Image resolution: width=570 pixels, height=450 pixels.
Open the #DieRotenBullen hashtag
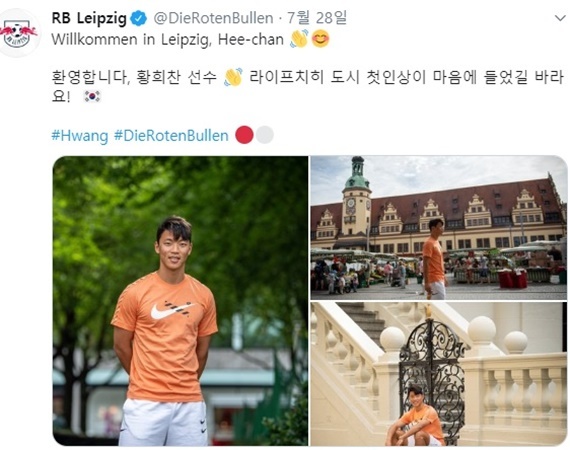pyautogui.click(x=171, y=136)
